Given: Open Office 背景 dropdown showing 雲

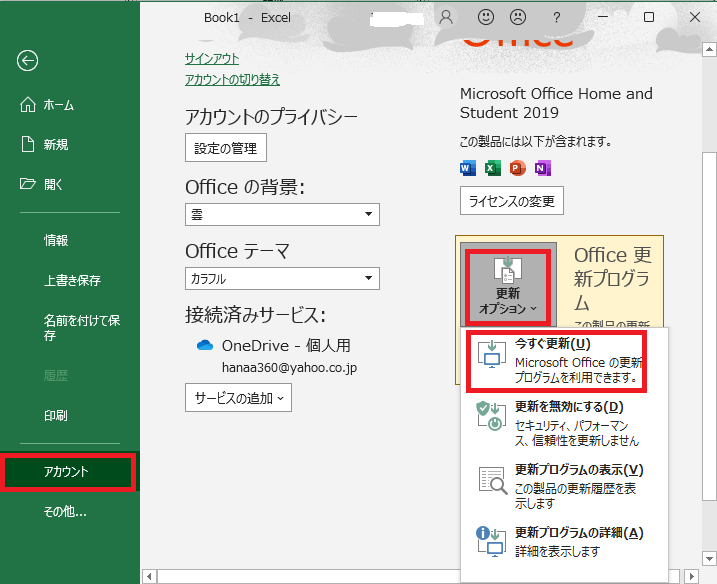Looking at the screenshot, I should pyautogui.click(x=282, y=214).
